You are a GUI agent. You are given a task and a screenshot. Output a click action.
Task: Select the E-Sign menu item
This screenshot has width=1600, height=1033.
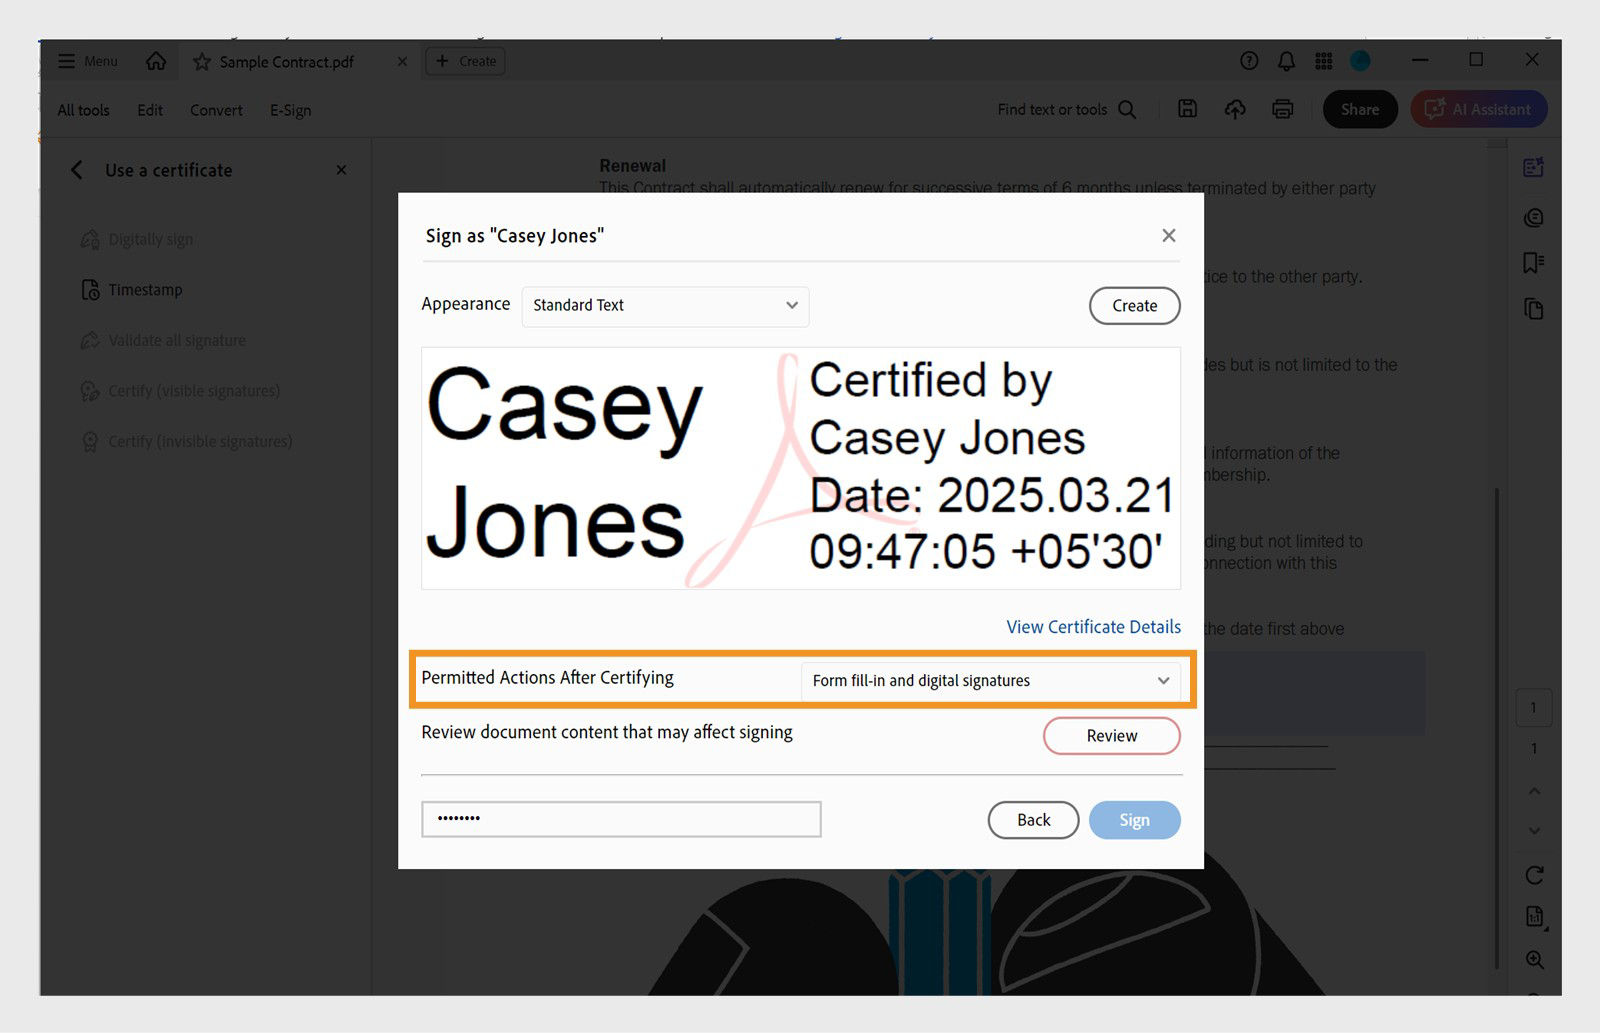point(289,110)
